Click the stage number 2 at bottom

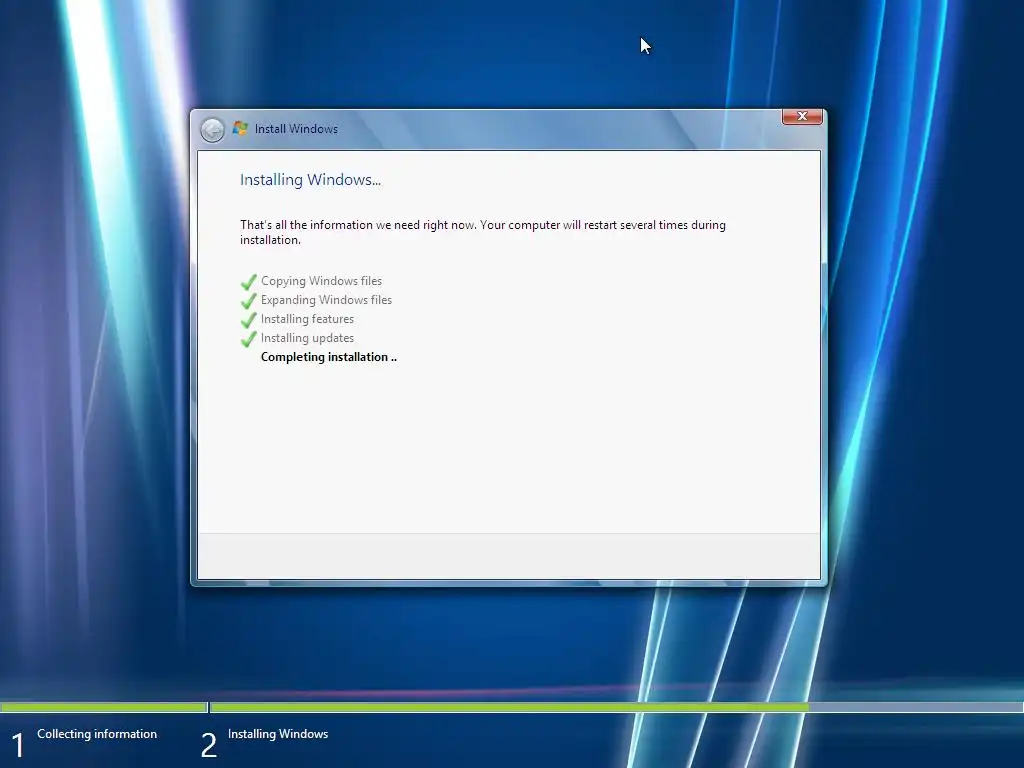tap(209, 745)
